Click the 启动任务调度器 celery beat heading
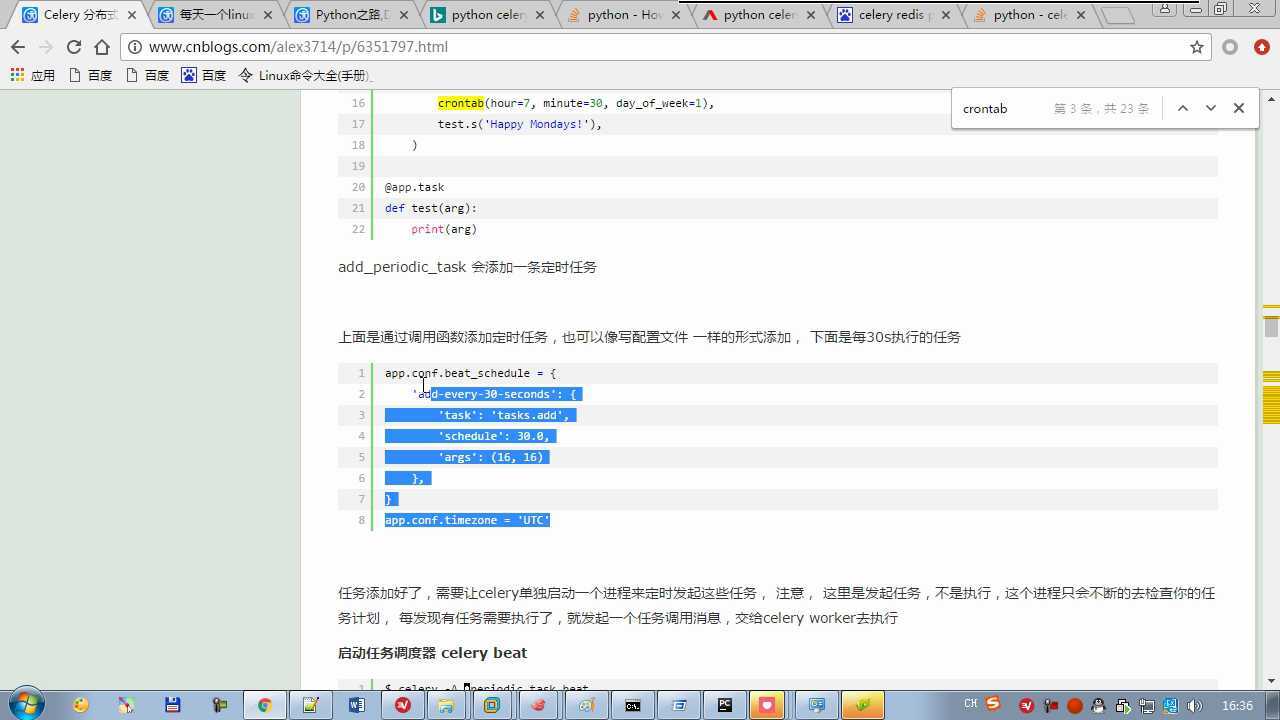 (432, 653)
